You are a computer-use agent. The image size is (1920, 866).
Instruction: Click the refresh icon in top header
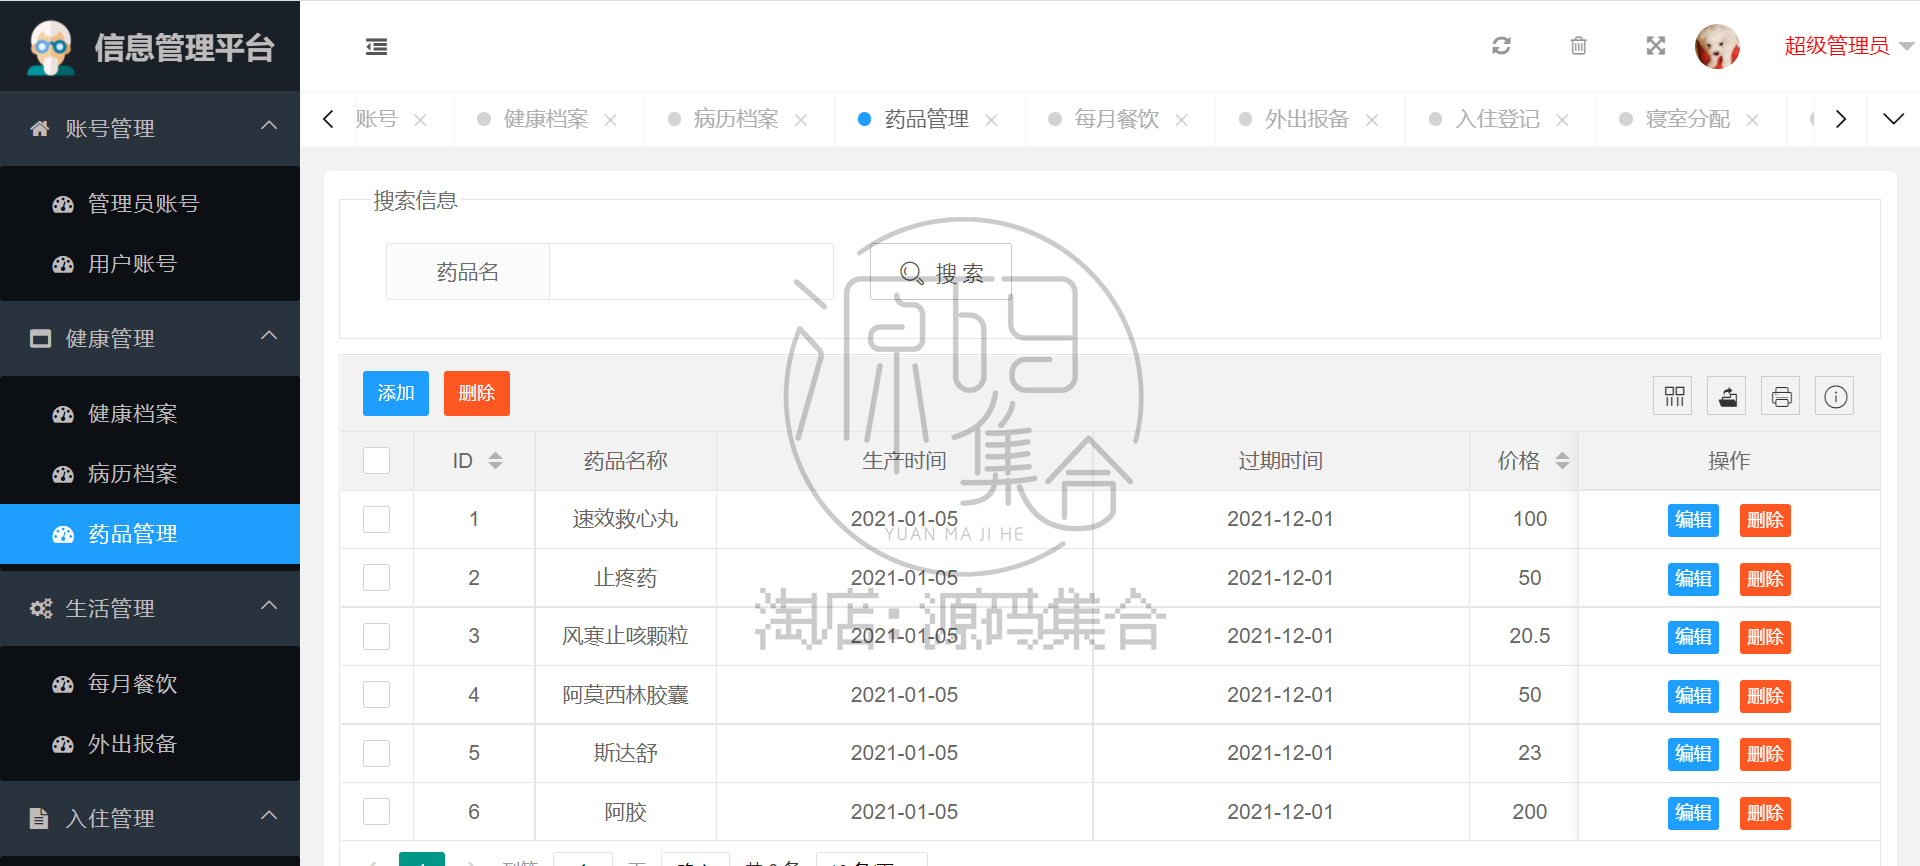pyautogui.click(x=1501, y=46)
